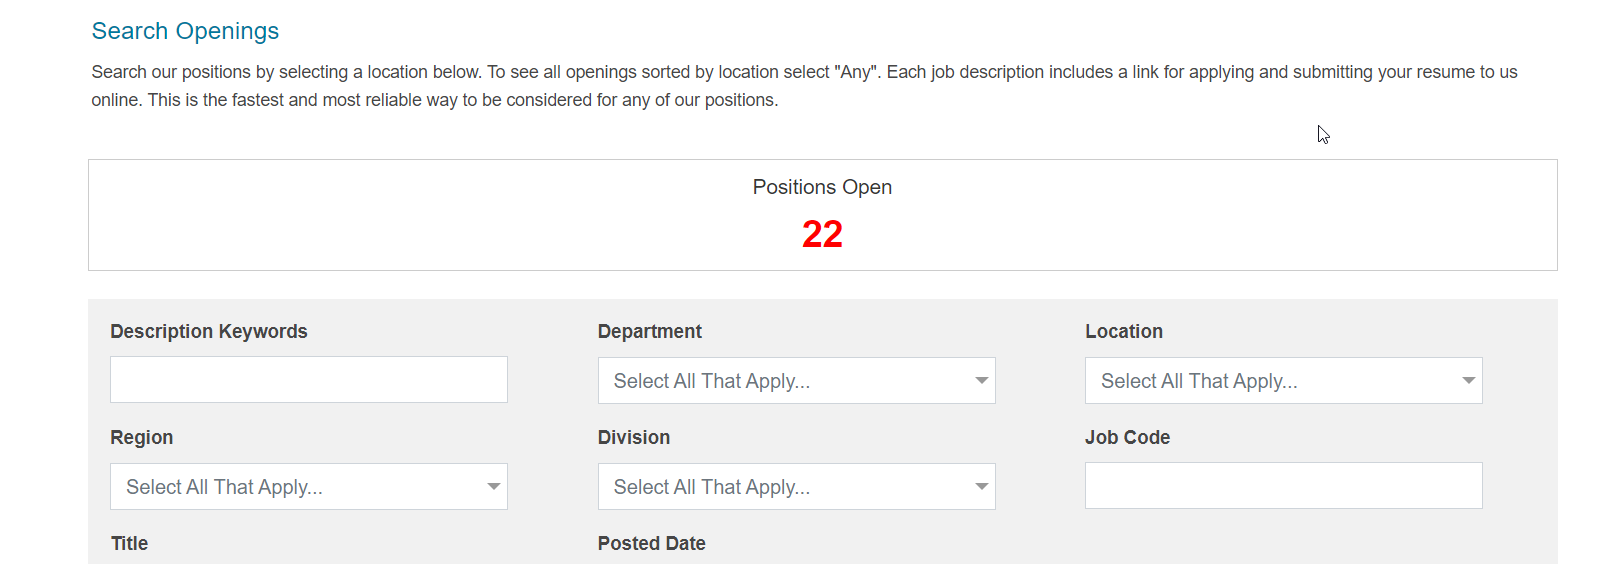Click the Division dropdown arrow
Screen dimensions: 1621x564
[981, 487]
